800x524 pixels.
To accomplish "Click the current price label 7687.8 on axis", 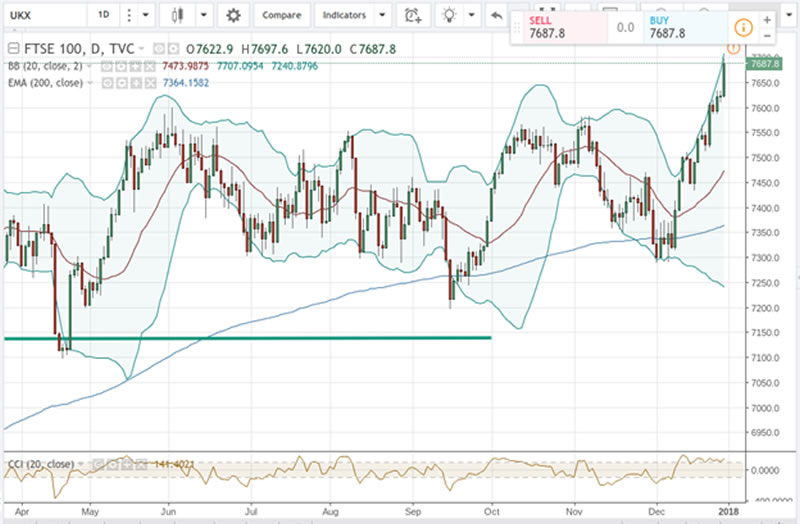I will point(764,64).
